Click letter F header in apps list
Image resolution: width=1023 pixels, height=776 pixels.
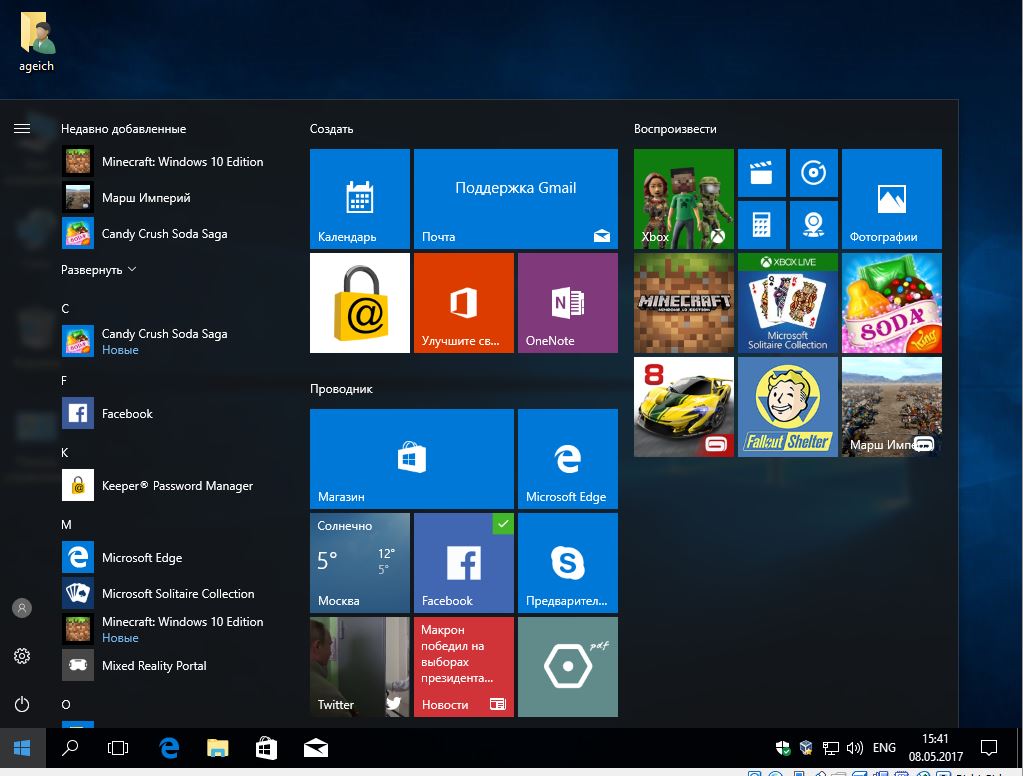[64, 380]
